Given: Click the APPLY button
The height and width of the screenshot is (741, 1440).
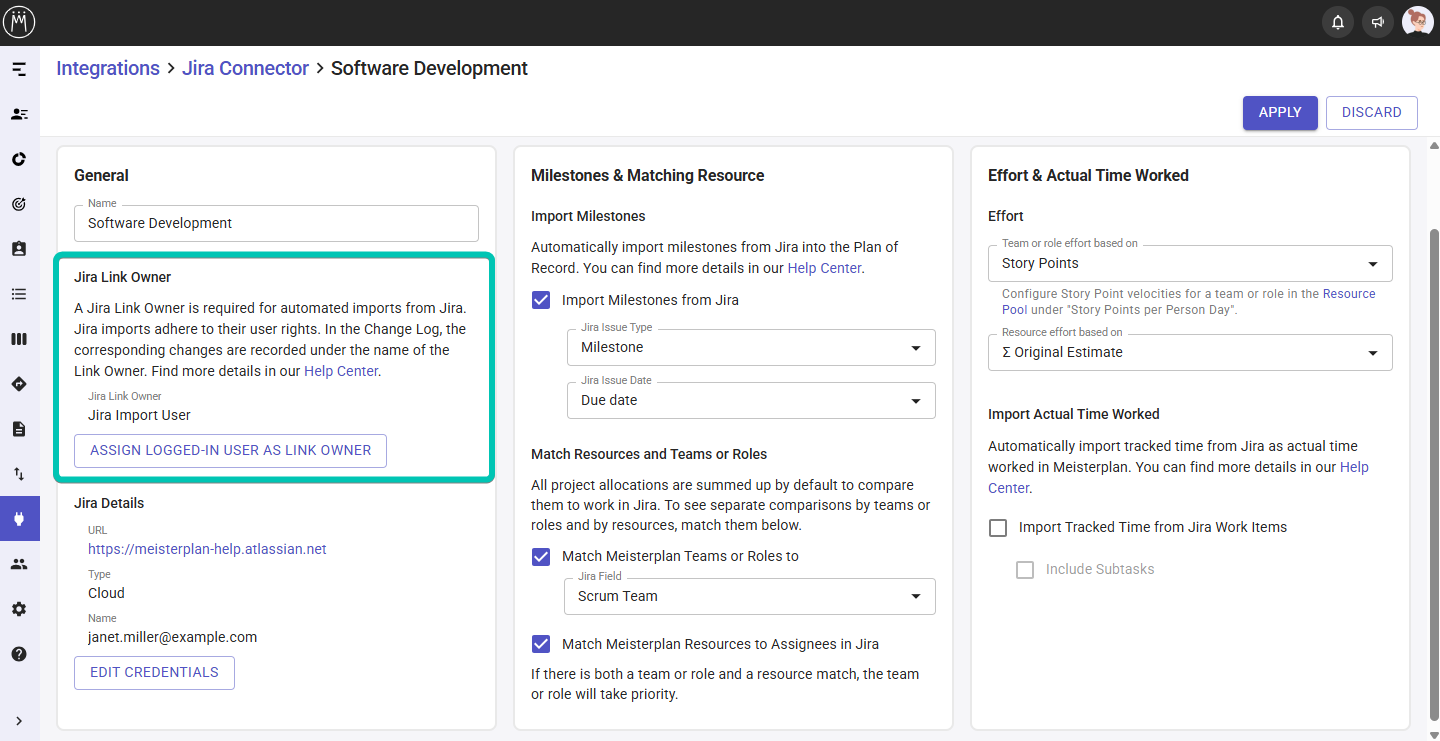Looking at the screenshot, I should click(1280, 112).
